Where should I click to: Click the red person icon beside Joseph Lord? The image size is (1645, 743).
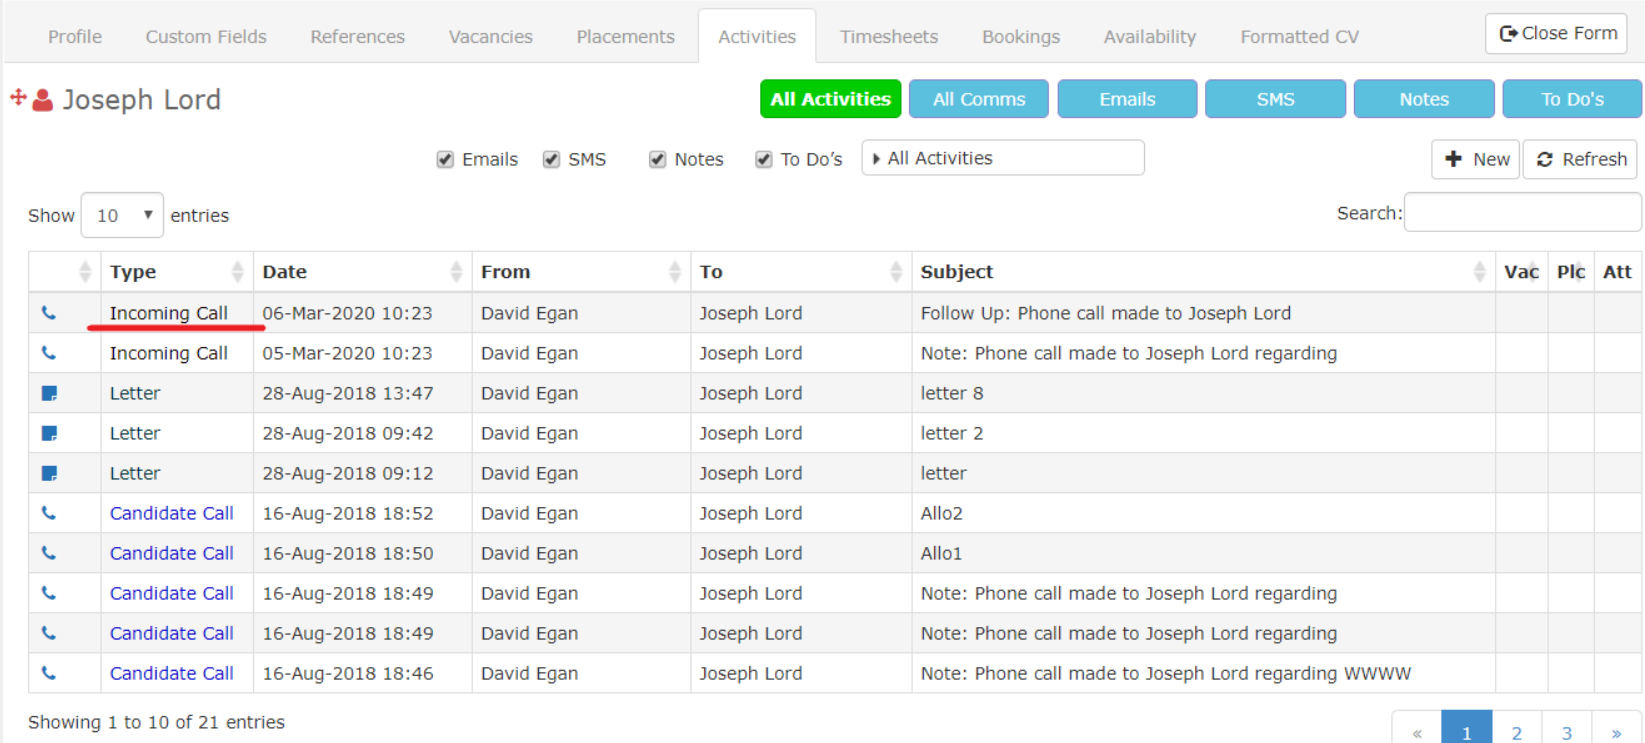point(43,100)
